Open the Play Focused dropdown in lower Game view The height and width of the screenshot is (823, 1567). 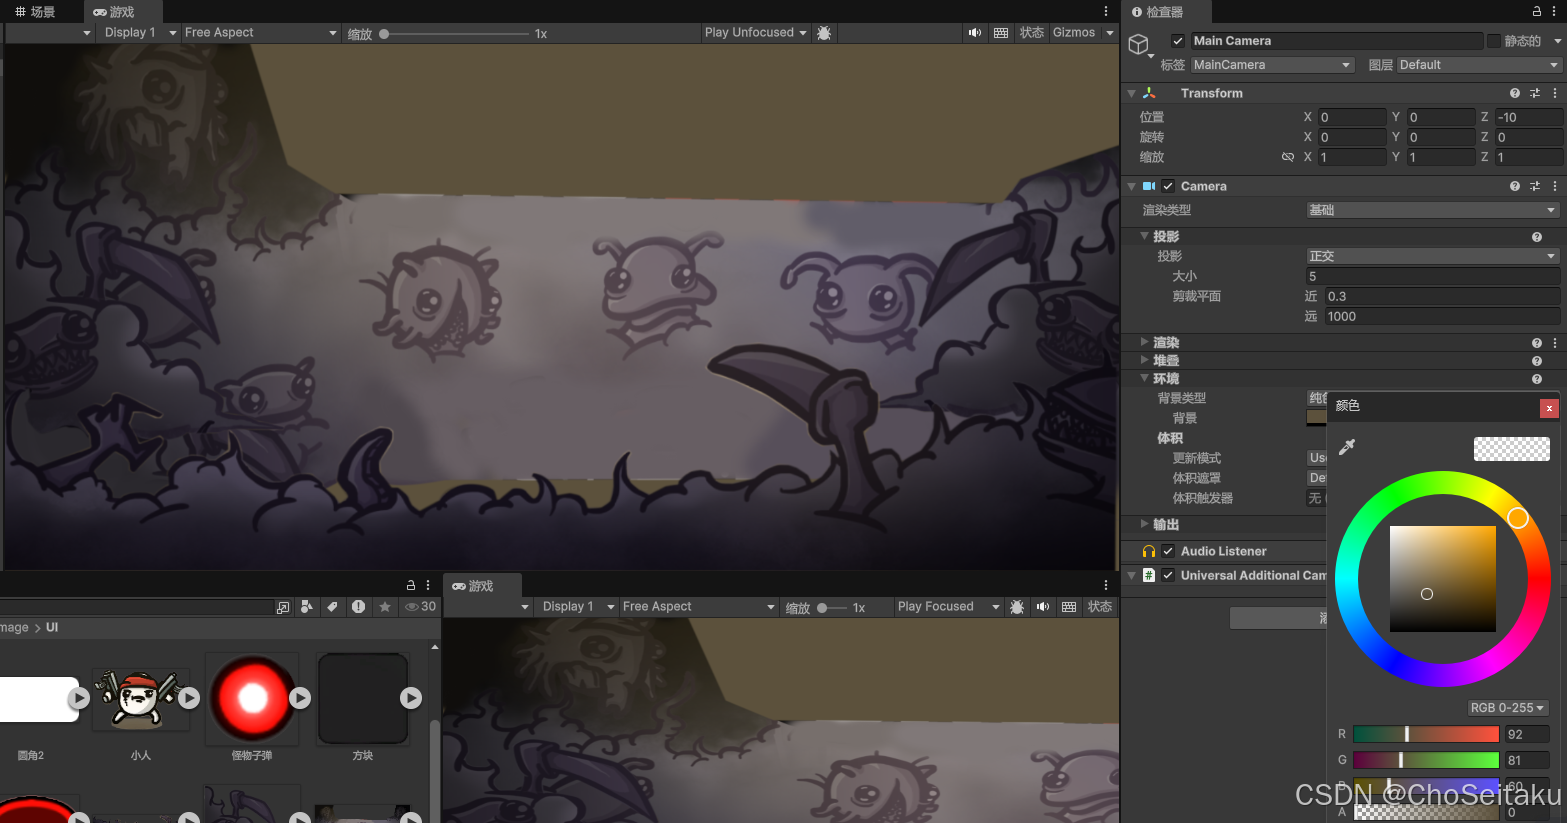948,607
